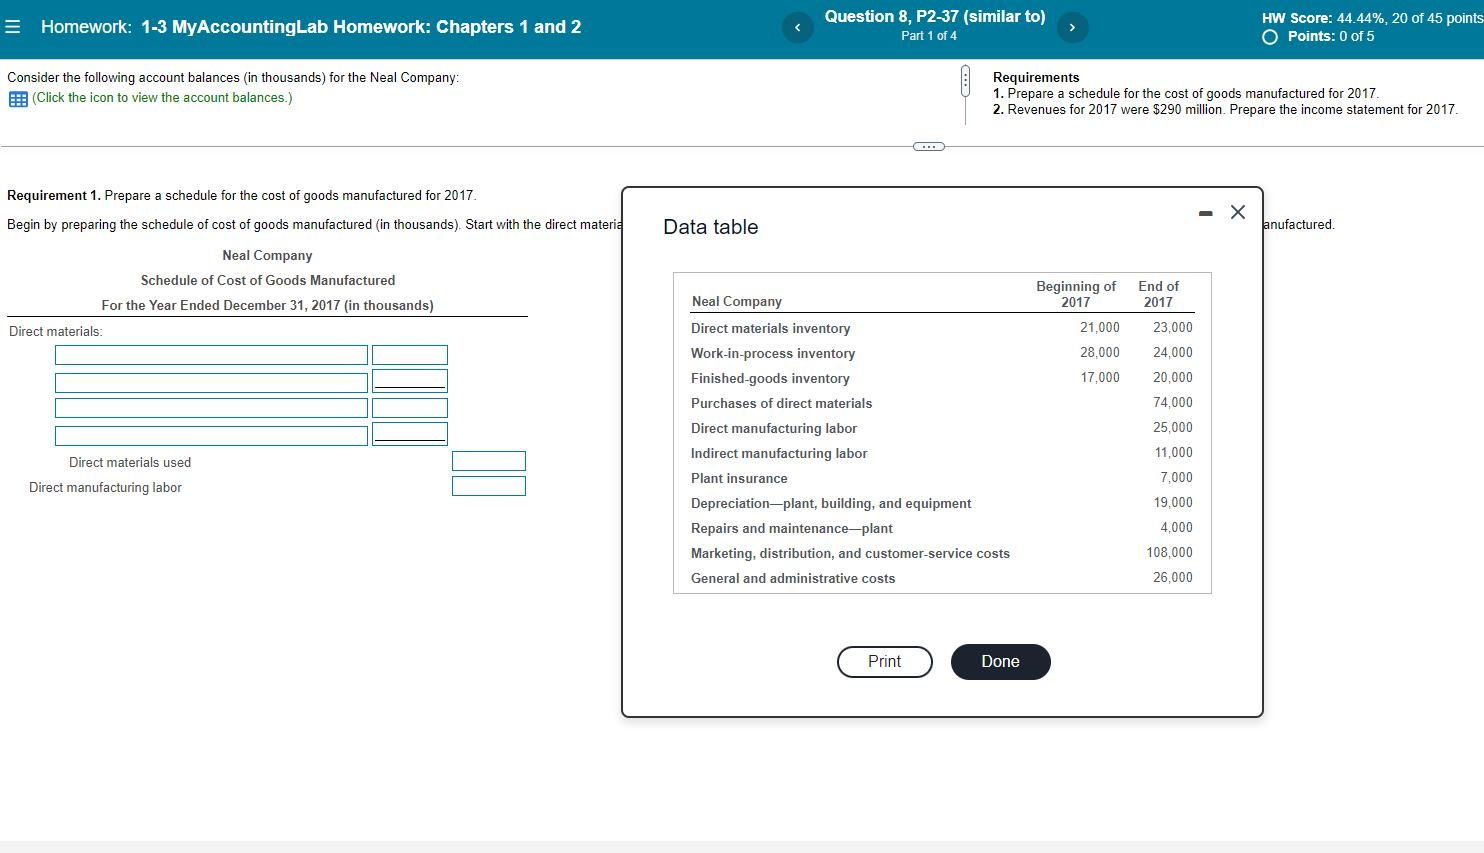
Task: Expand the collapsed question area via ellipsis
Action: [x=928, y=146]
